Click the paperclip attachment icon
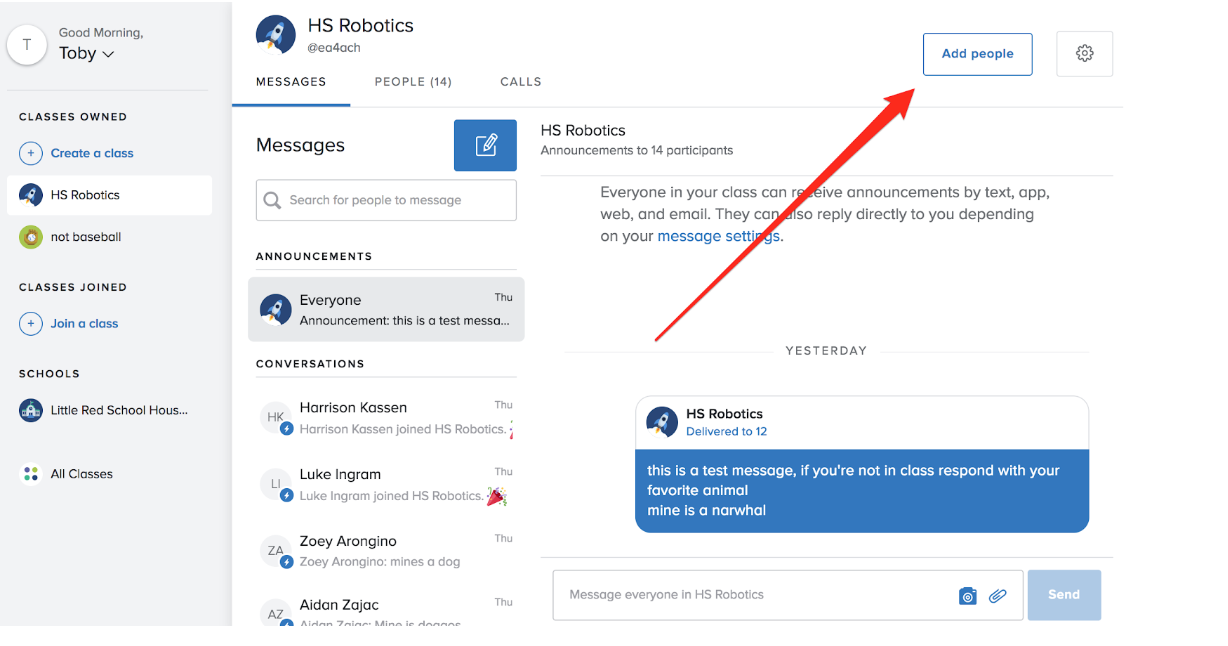This screenshot has height=646, width=1228. tap(997, 596)
